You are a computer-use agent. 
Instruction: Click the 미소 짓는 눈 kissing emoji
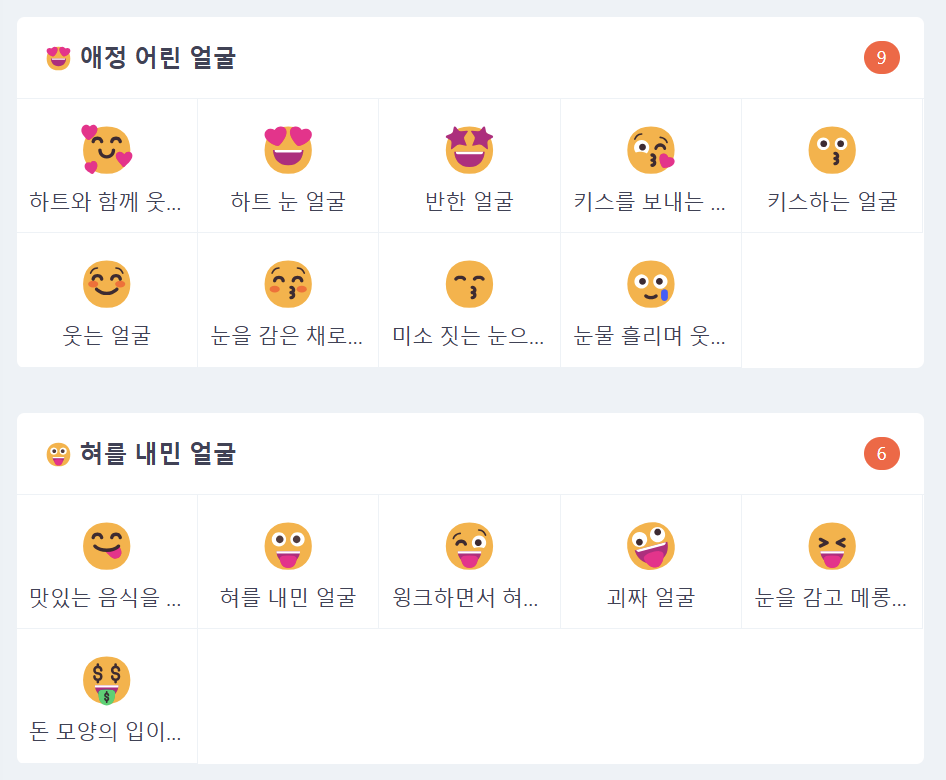[469, 283]
